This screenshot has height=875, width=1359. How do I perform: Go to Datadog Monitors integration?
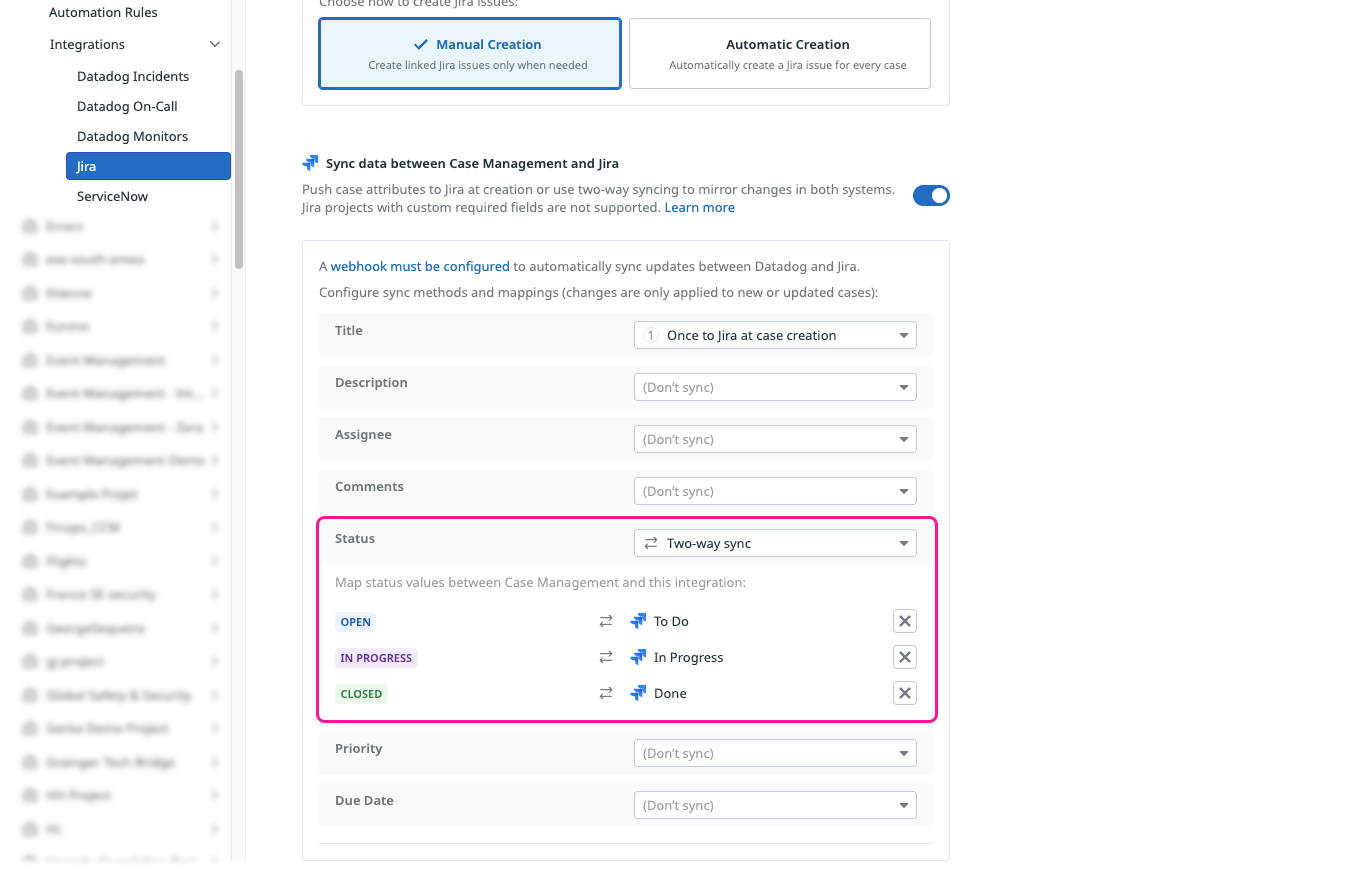[x=132, y=137]
